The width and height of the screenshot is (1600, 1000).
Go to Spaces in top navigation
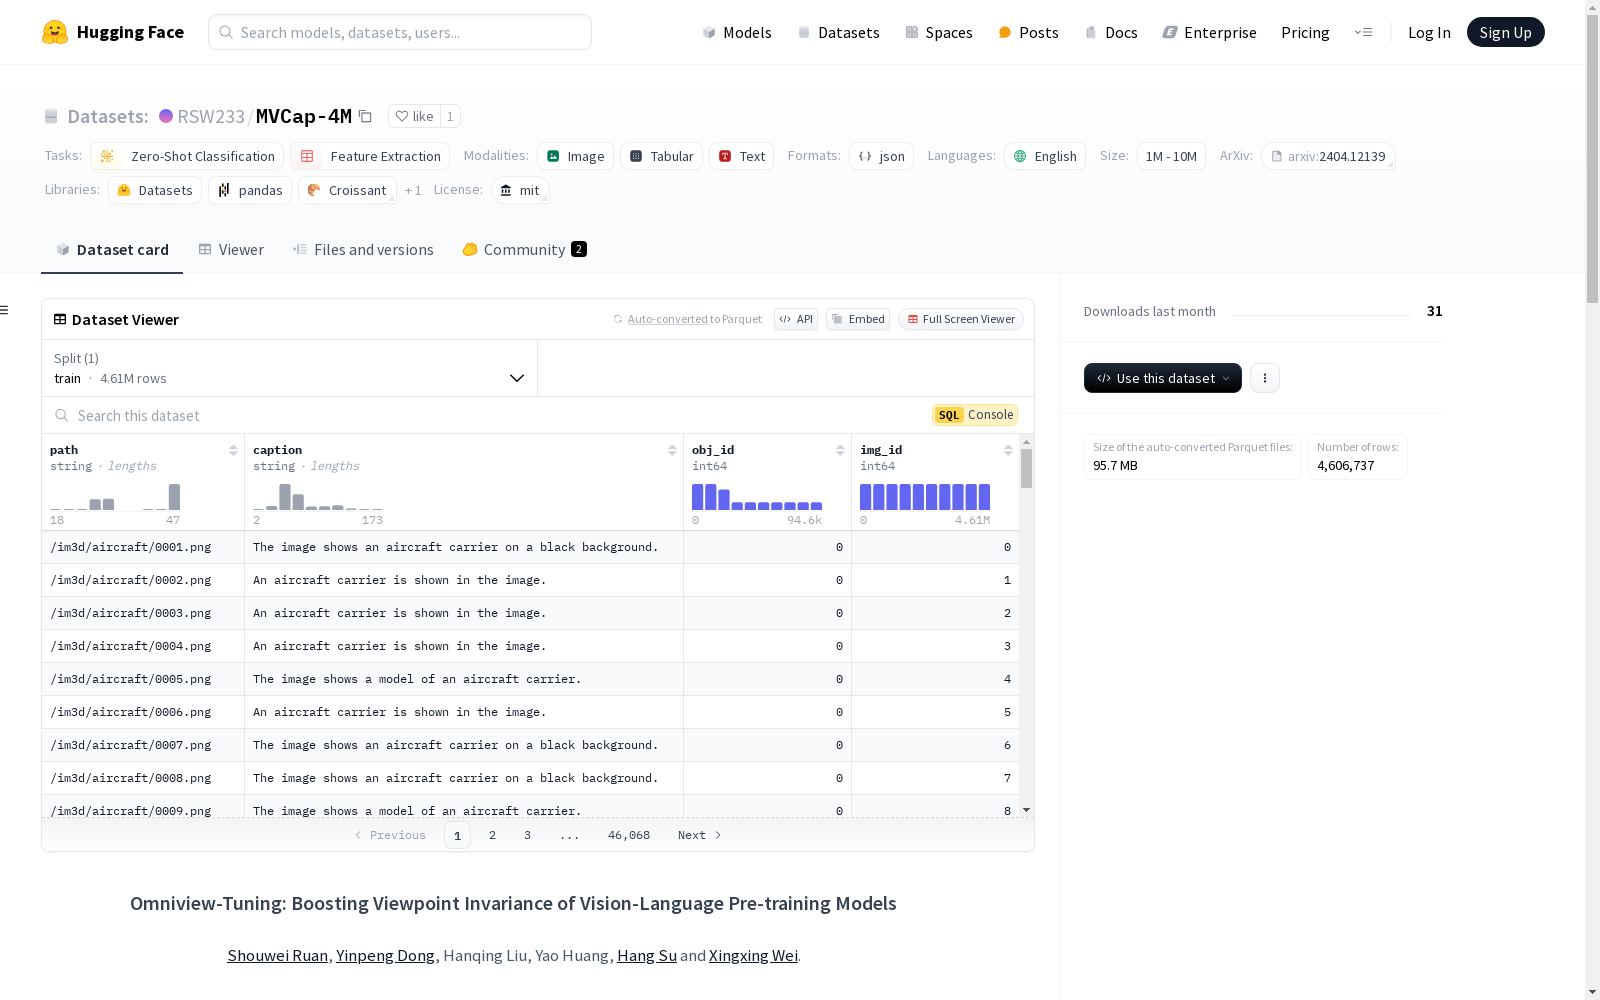point(938,32)
